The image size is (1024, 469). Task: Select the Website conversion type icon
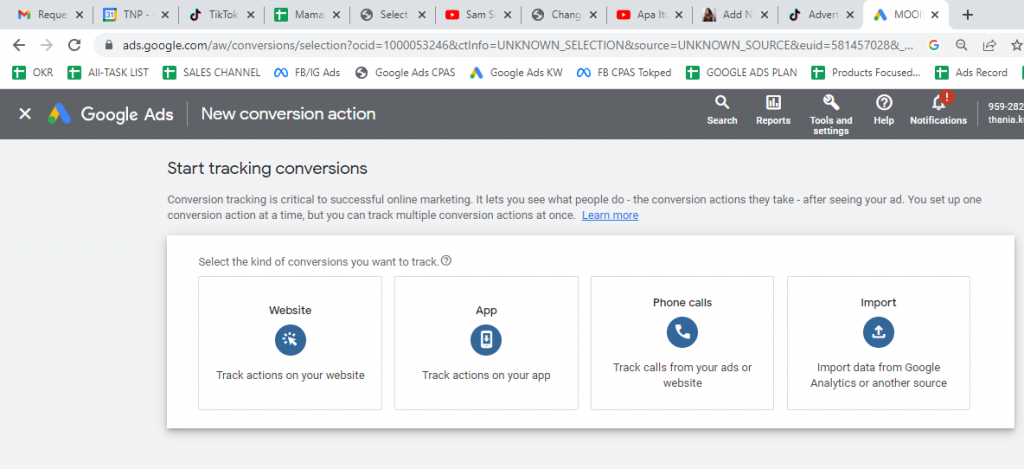[290, 340]
